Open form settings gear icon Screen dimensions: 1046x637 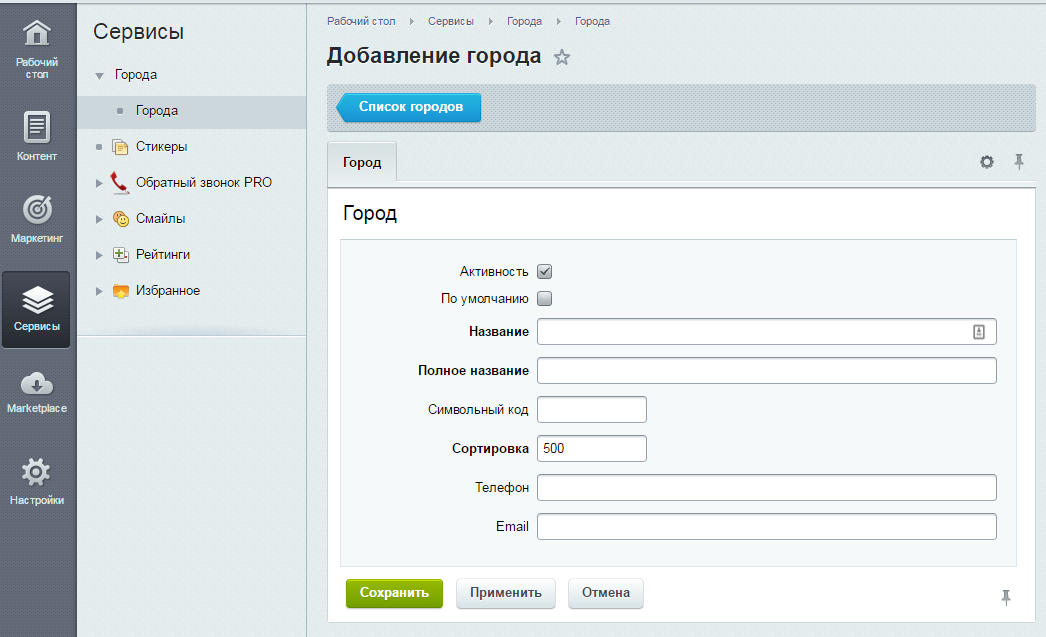pyautogui.click(x=987, y=162)
